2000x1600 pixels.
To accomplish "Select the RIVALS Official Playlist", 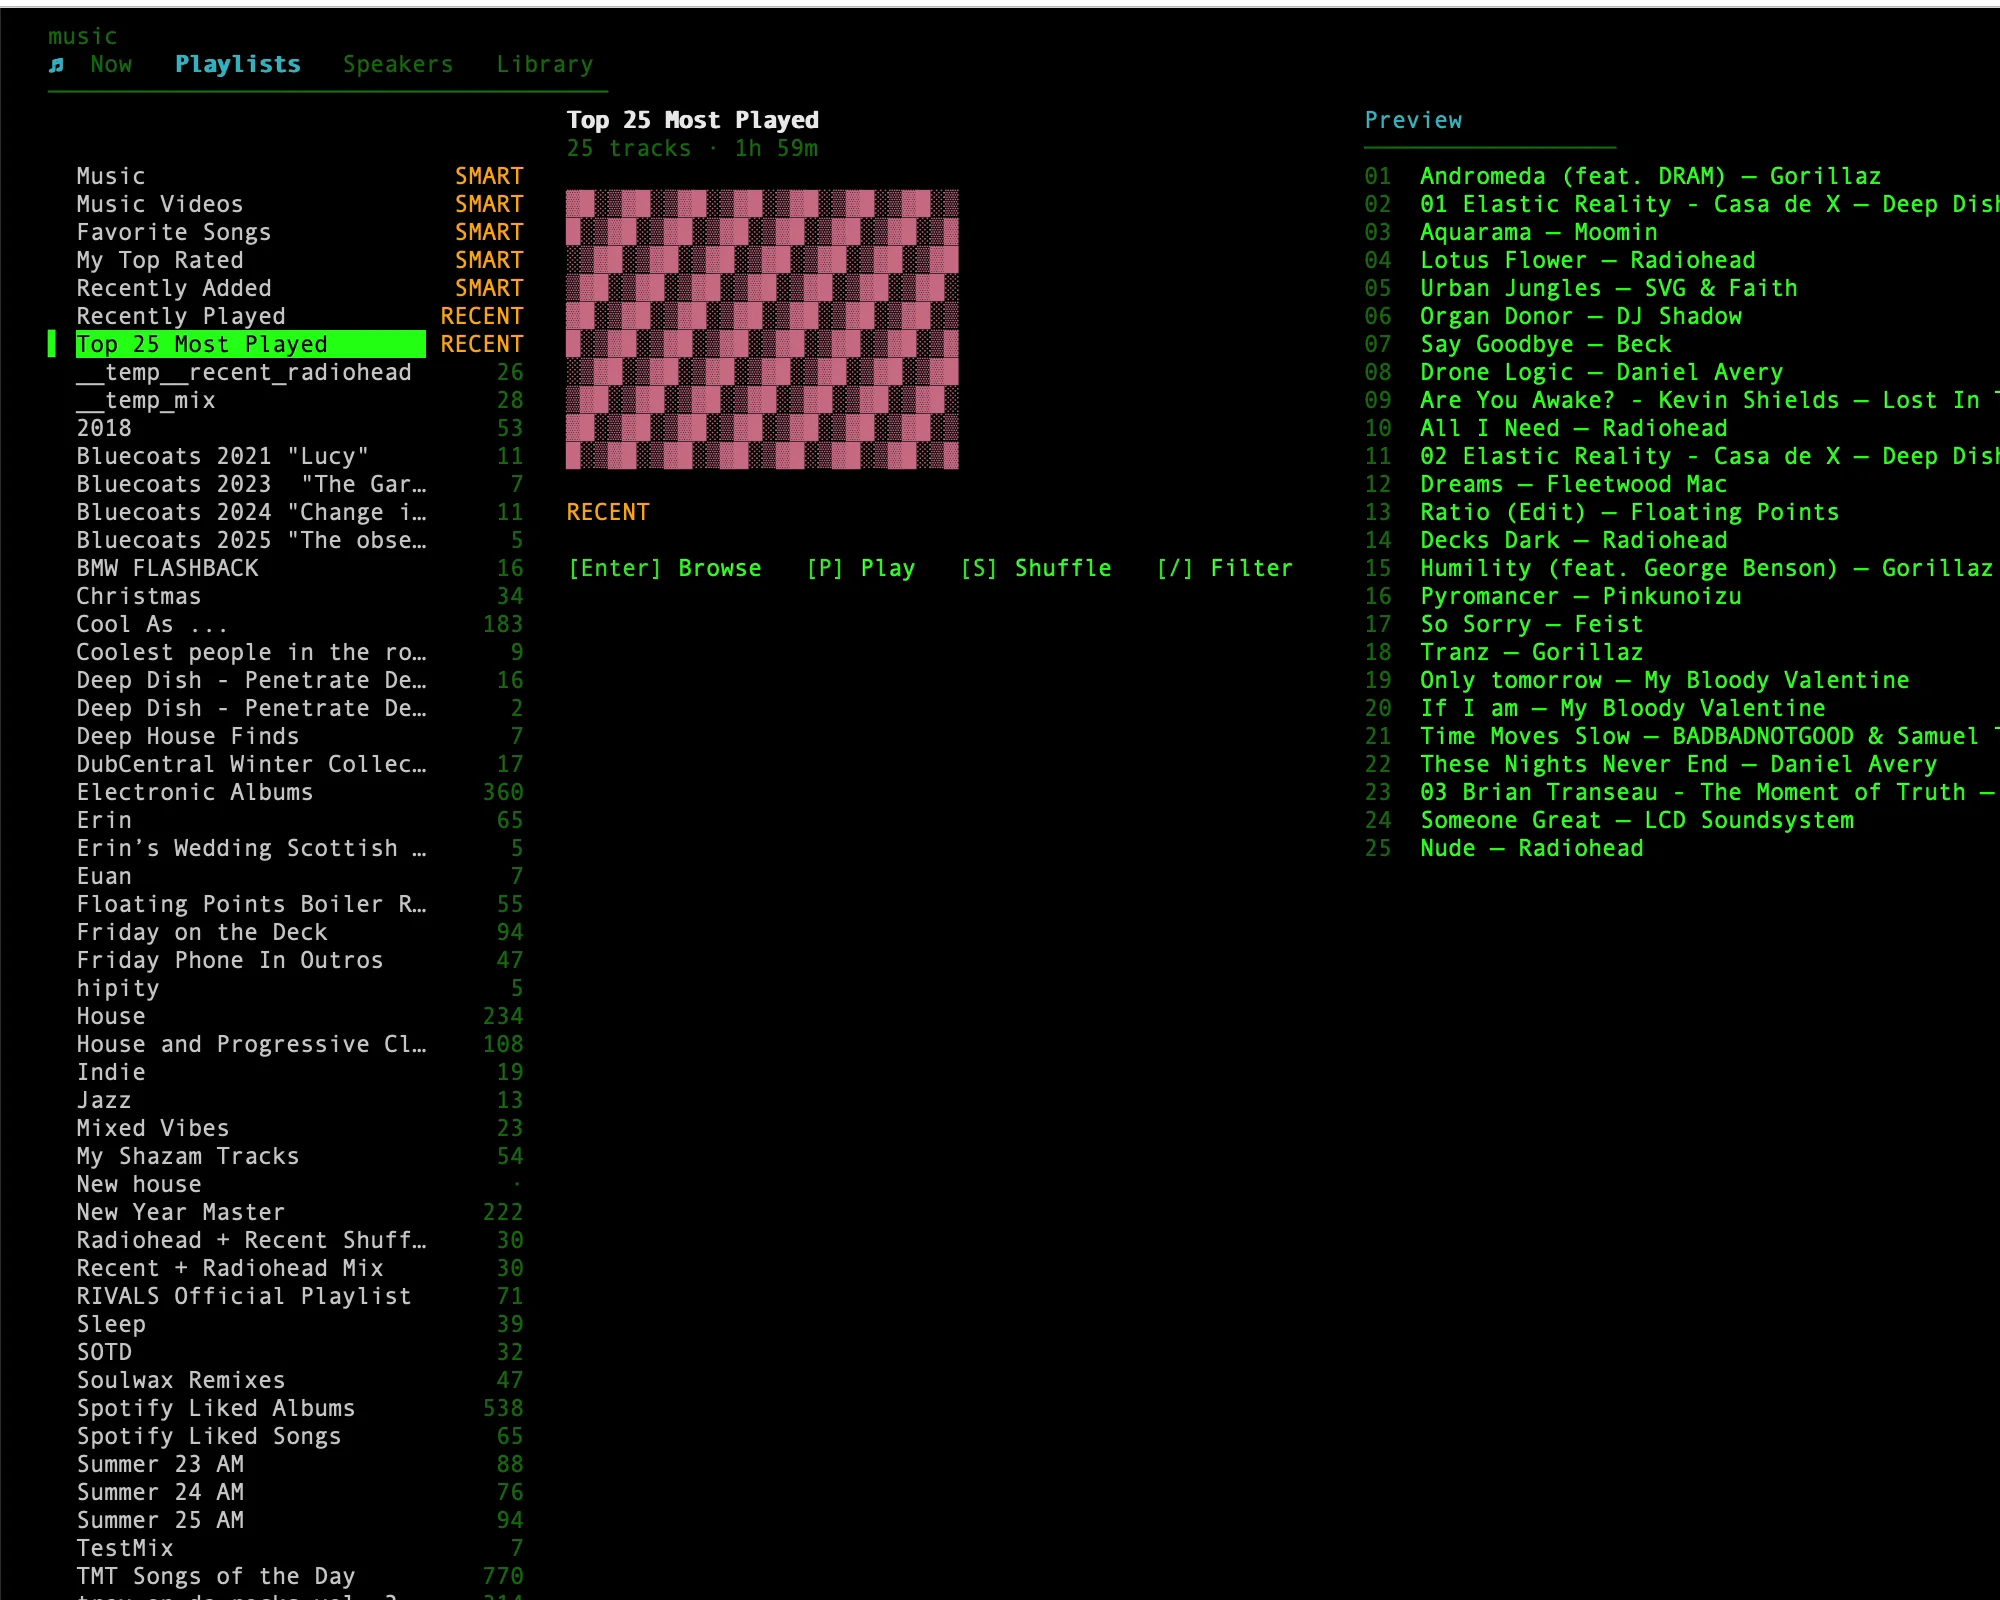I will coord(300,1296).
